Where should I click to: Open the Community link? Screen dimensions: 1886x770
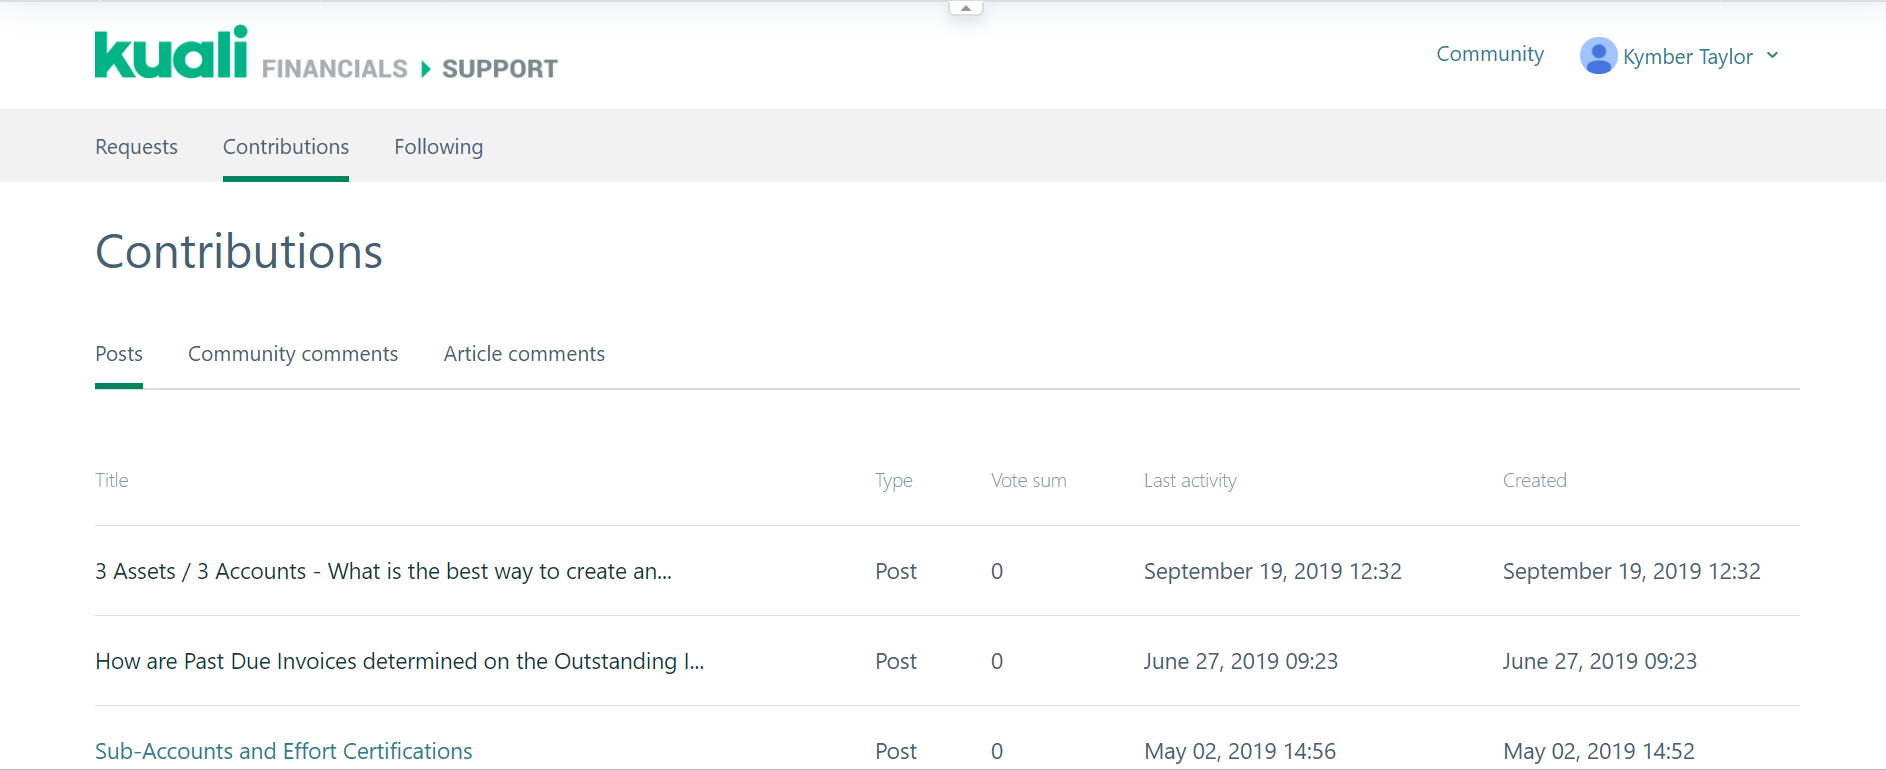pos(1489,54)
